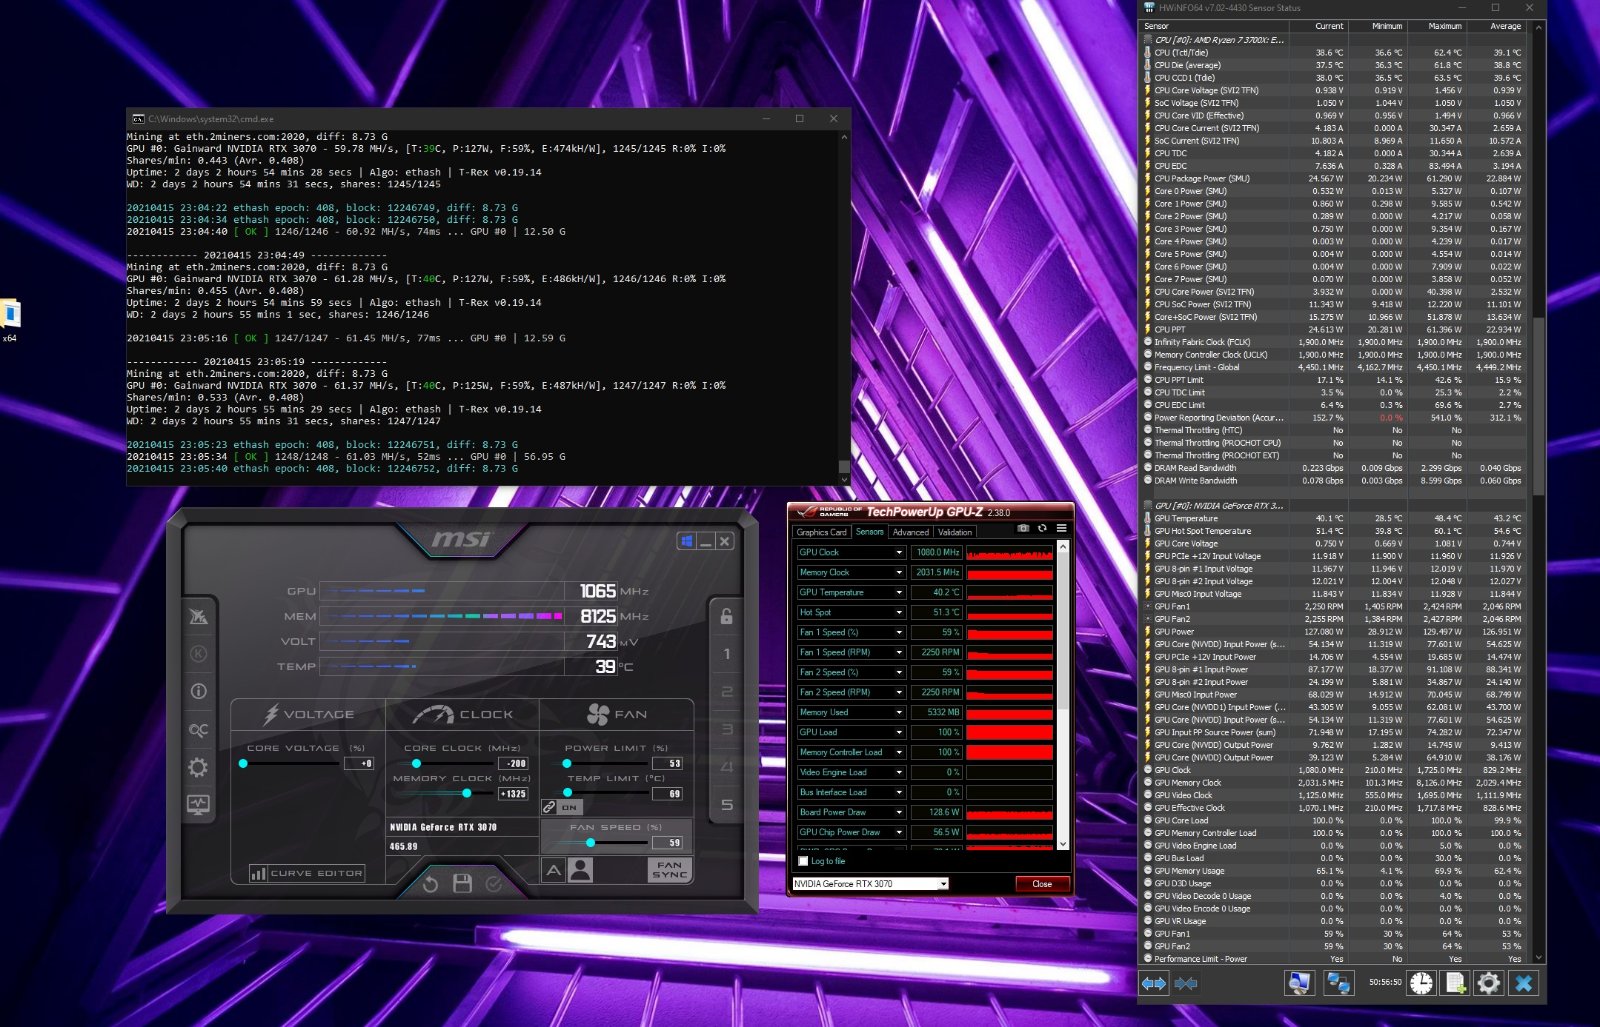Apply the Afterburner overclock settings
The image size is (1600, 1027).
[494, 884]
